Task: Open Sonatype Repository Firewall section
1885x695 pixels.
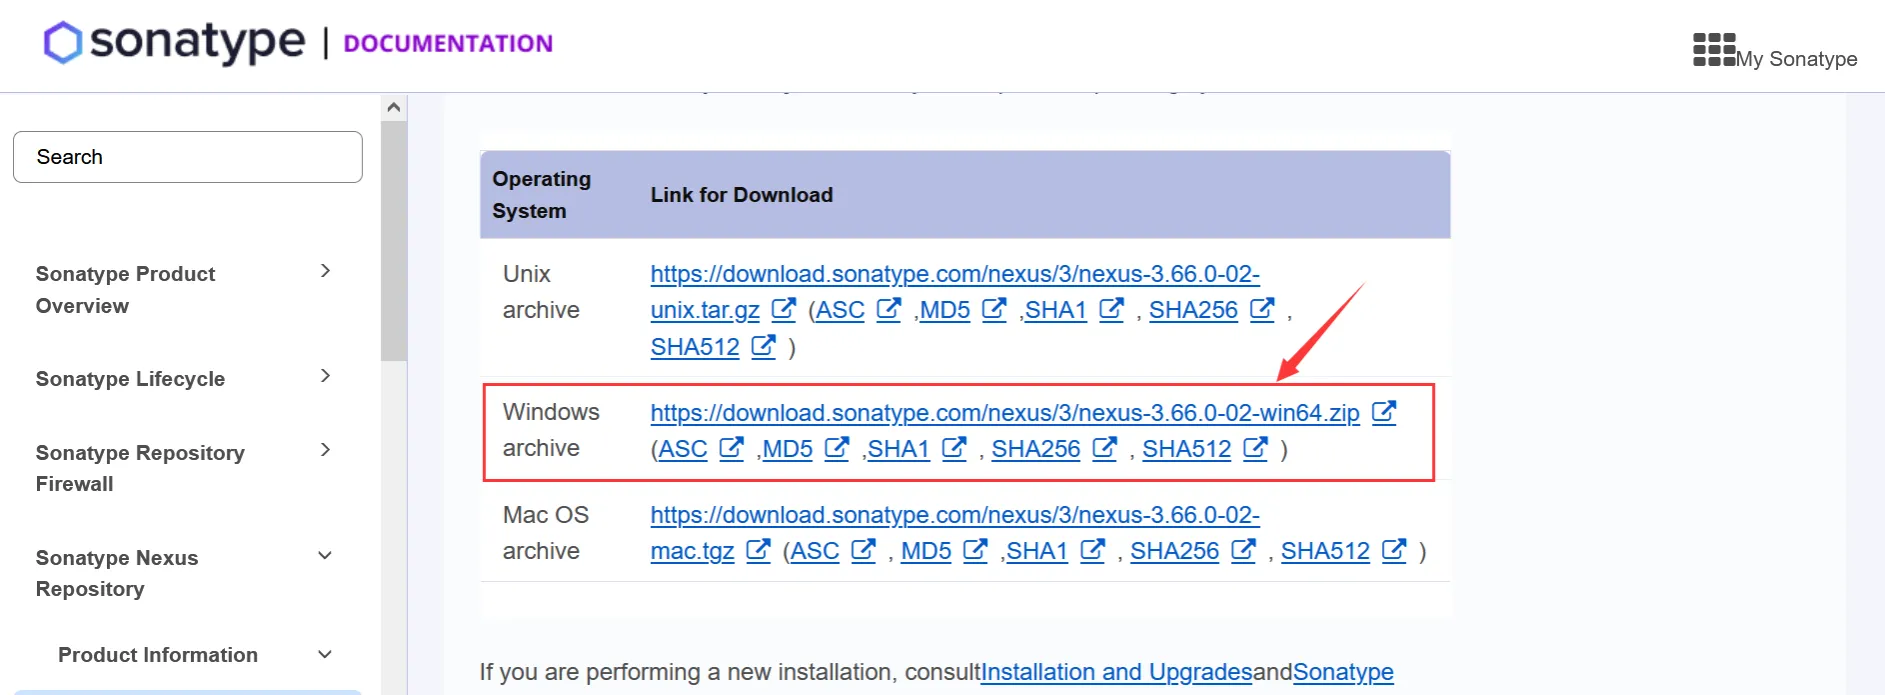Action: coord(140,468)
